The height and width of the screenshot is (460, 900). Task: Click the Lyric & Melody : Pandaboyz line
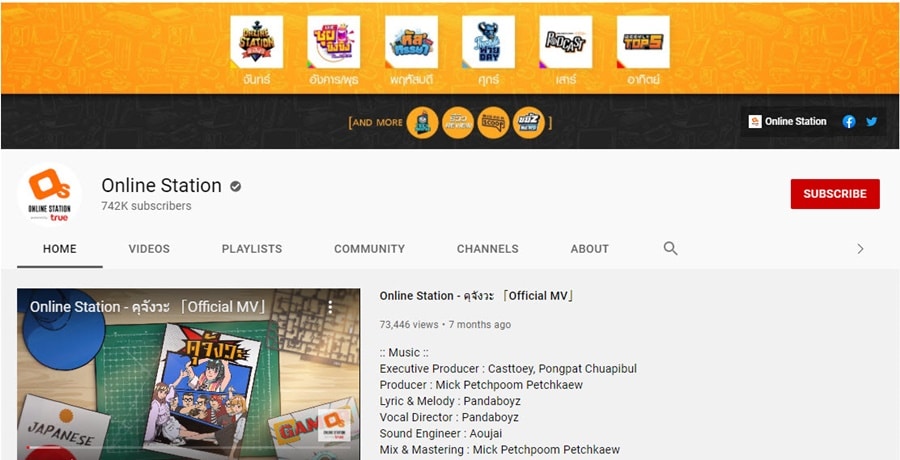(x=450, y=401)
